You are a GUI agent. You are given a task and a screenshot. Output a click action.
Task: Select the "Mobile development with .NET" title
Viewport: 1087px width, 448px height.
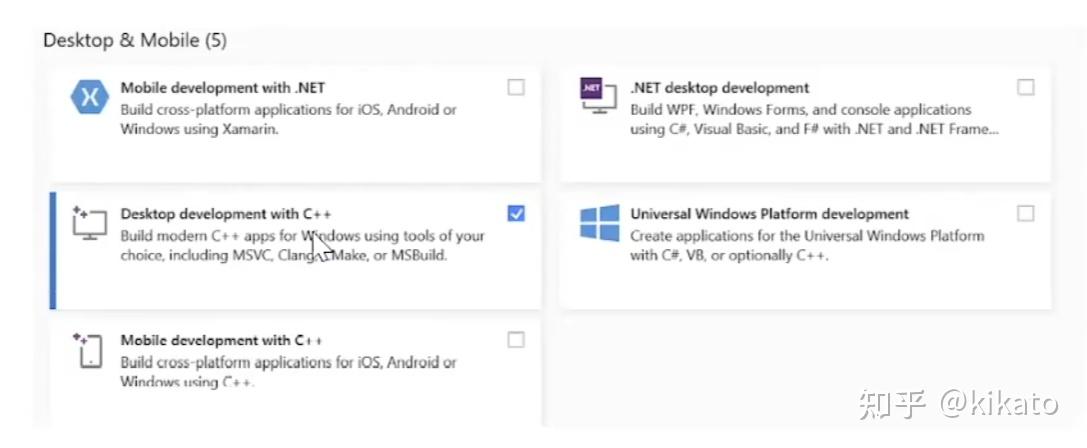click(x=222, y=88)
